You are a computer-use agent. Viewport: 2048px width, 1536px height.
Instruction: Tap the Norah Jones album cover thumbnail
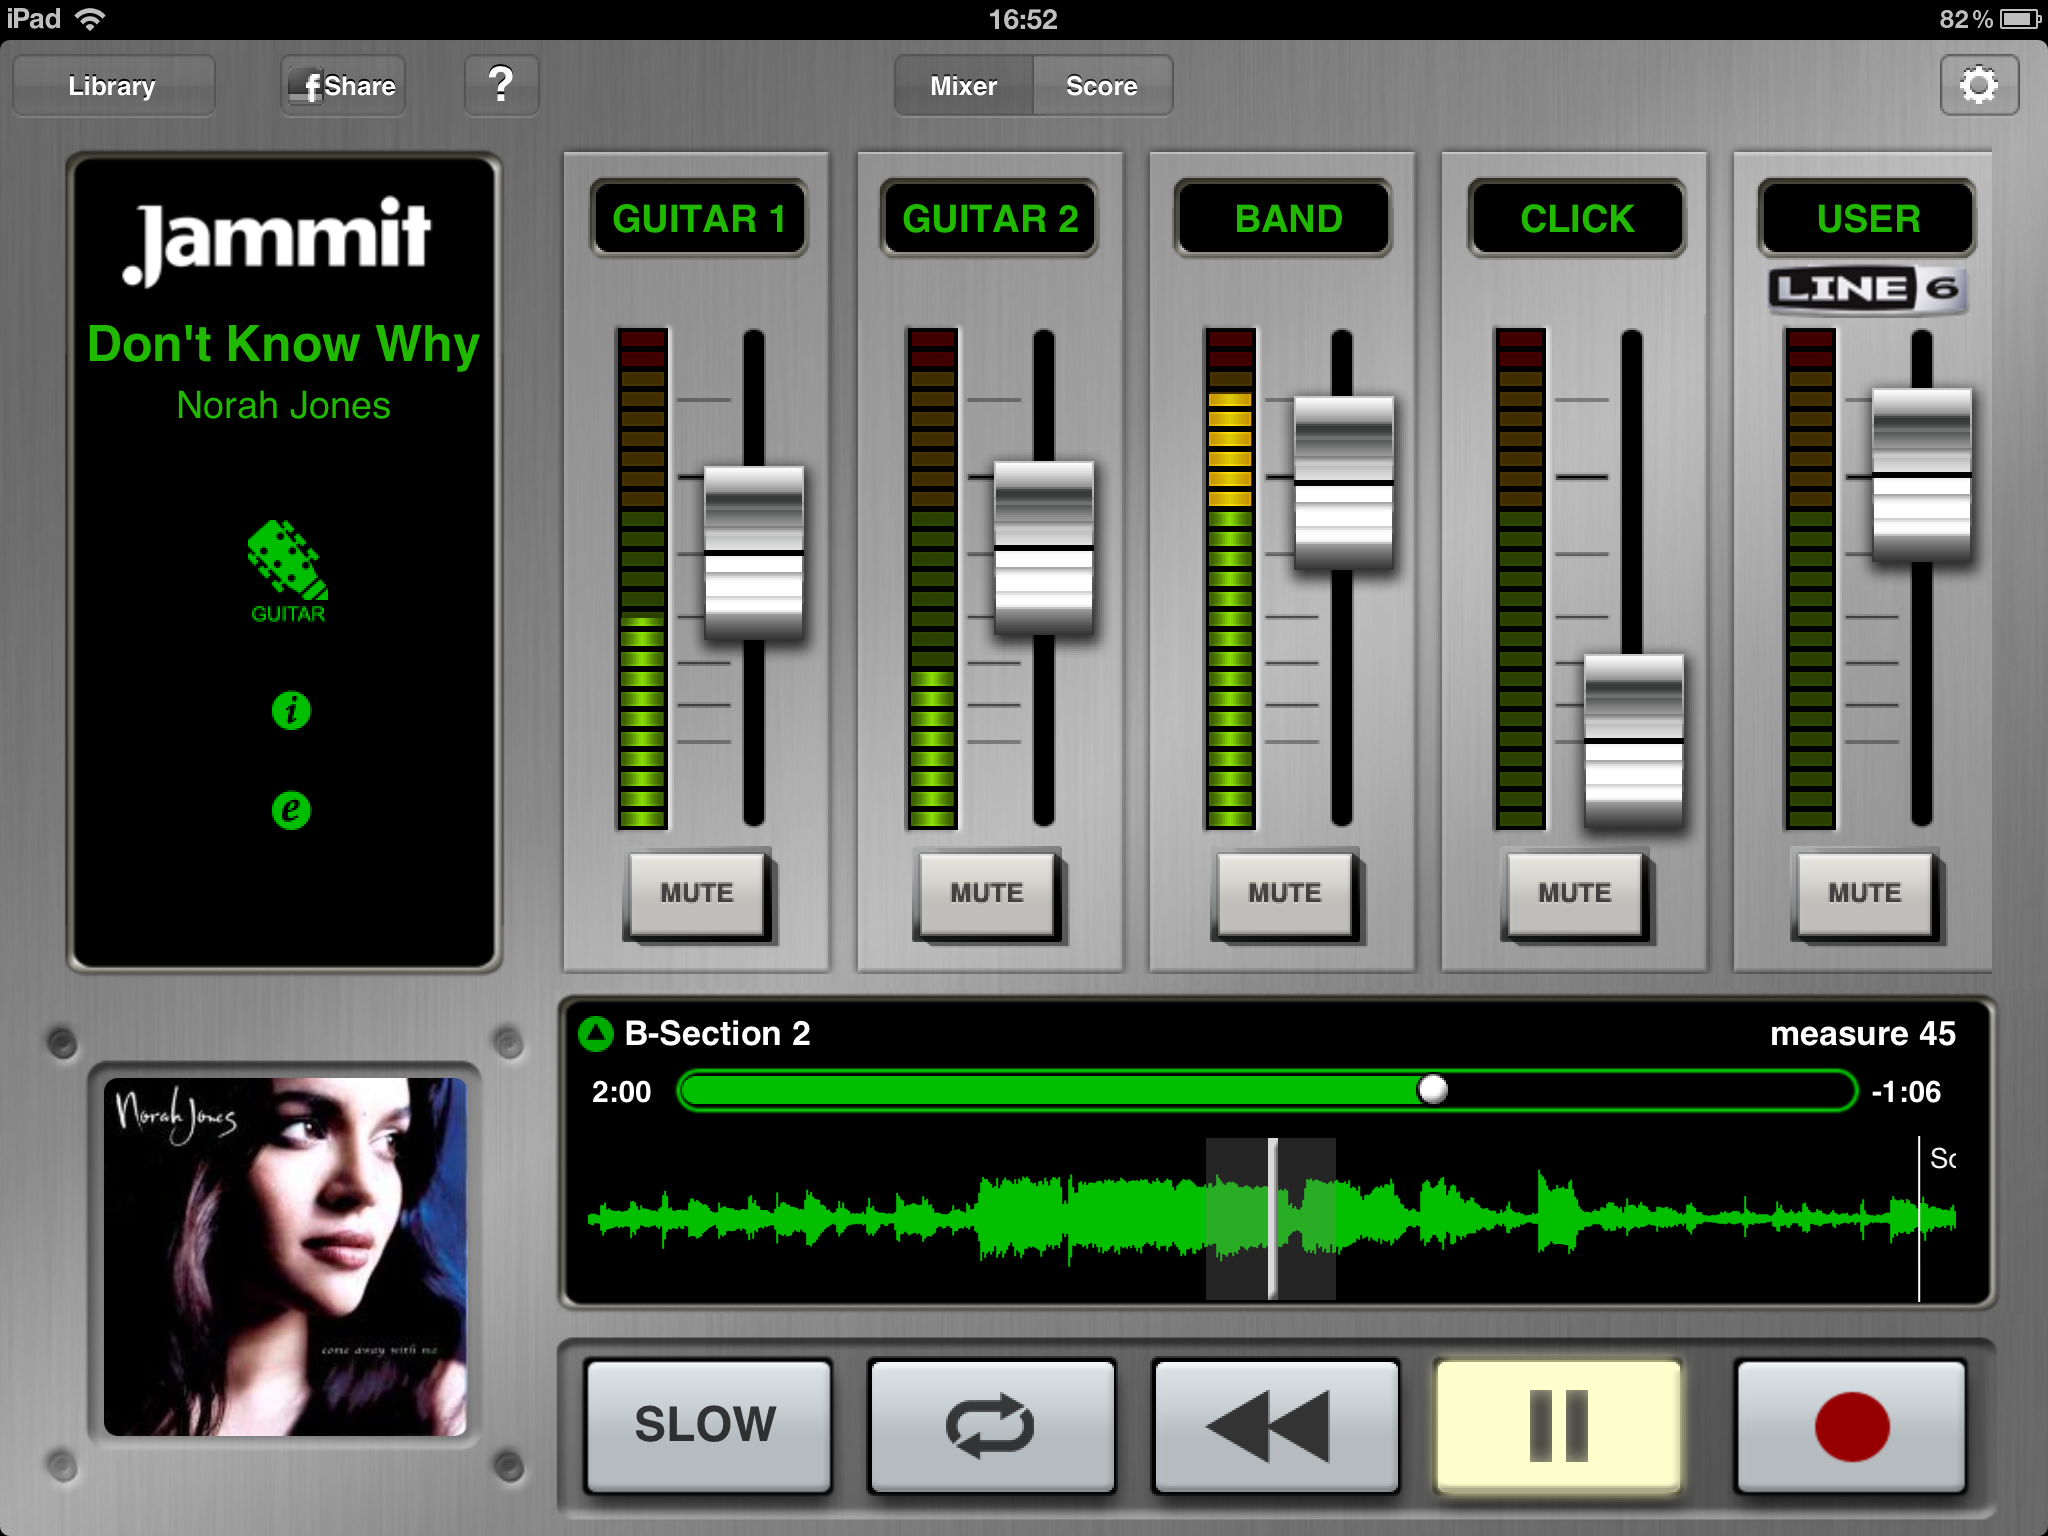click(x=285, y=1256)
